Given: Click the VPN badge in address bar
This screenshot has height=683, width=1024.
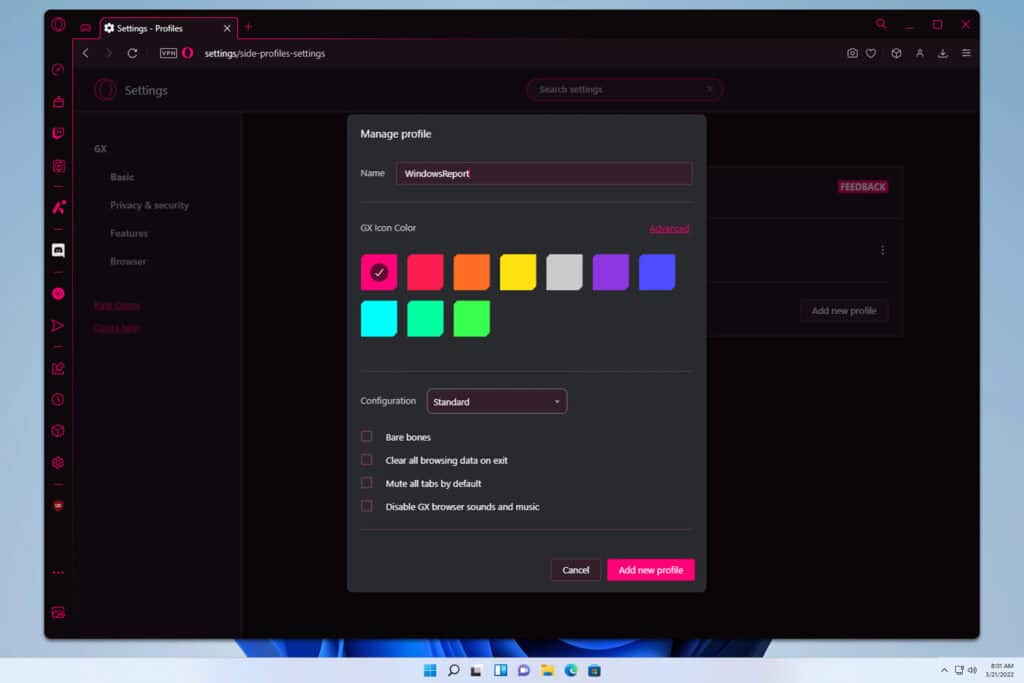Looking at the screenshot, I should click(x=168, y=53).
